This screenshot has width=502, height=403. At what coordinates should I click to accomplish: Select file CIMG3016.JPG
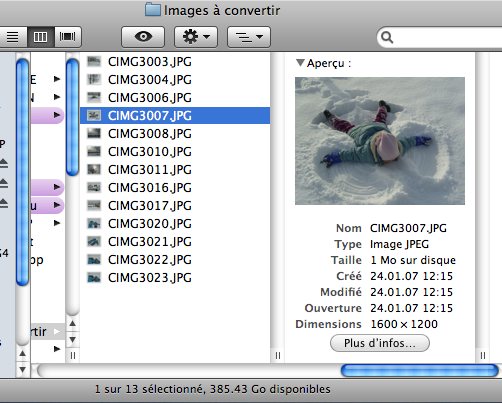(175, 188)
